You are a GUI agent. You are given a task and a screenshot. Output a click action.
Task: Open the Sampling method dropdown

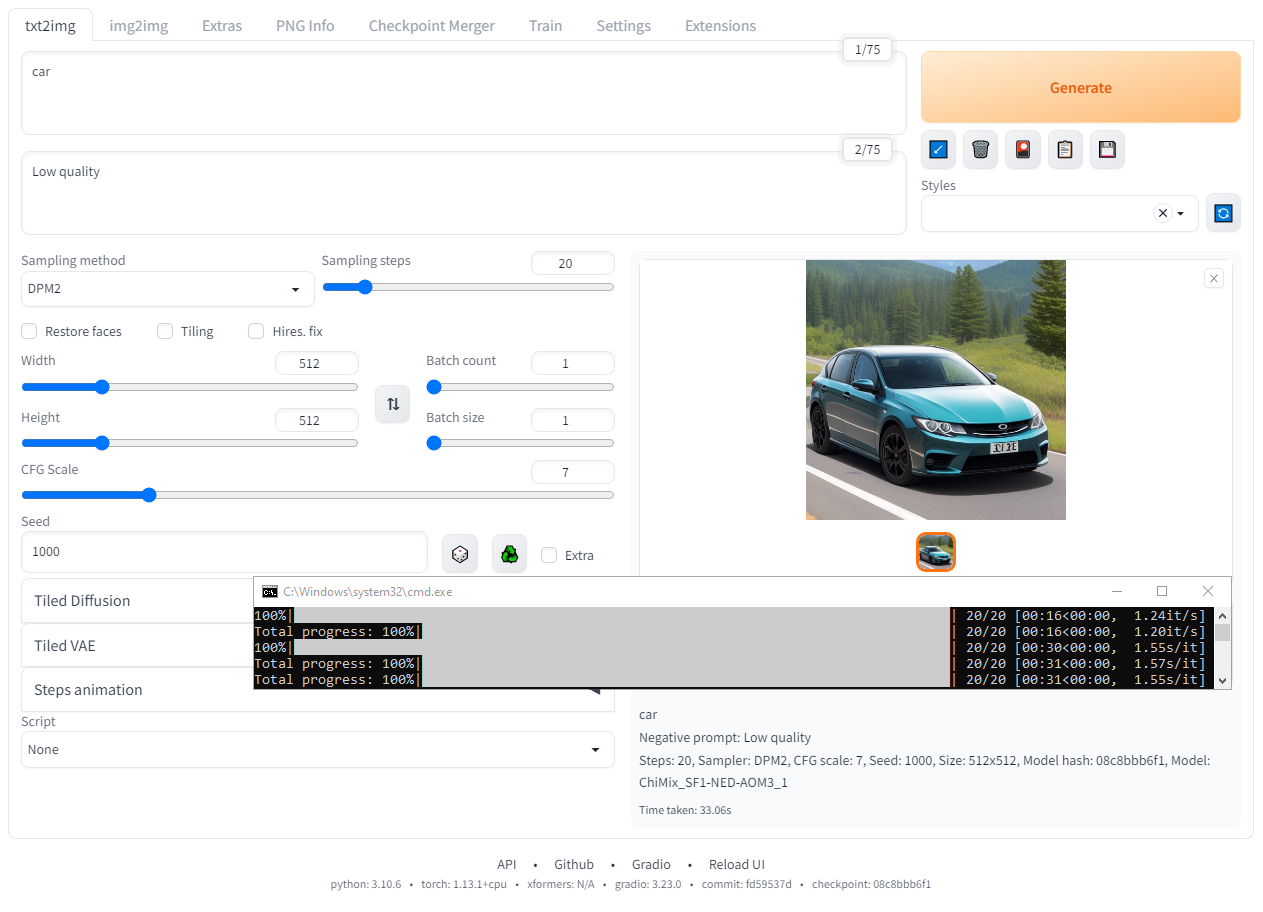[x=167, y=289]
